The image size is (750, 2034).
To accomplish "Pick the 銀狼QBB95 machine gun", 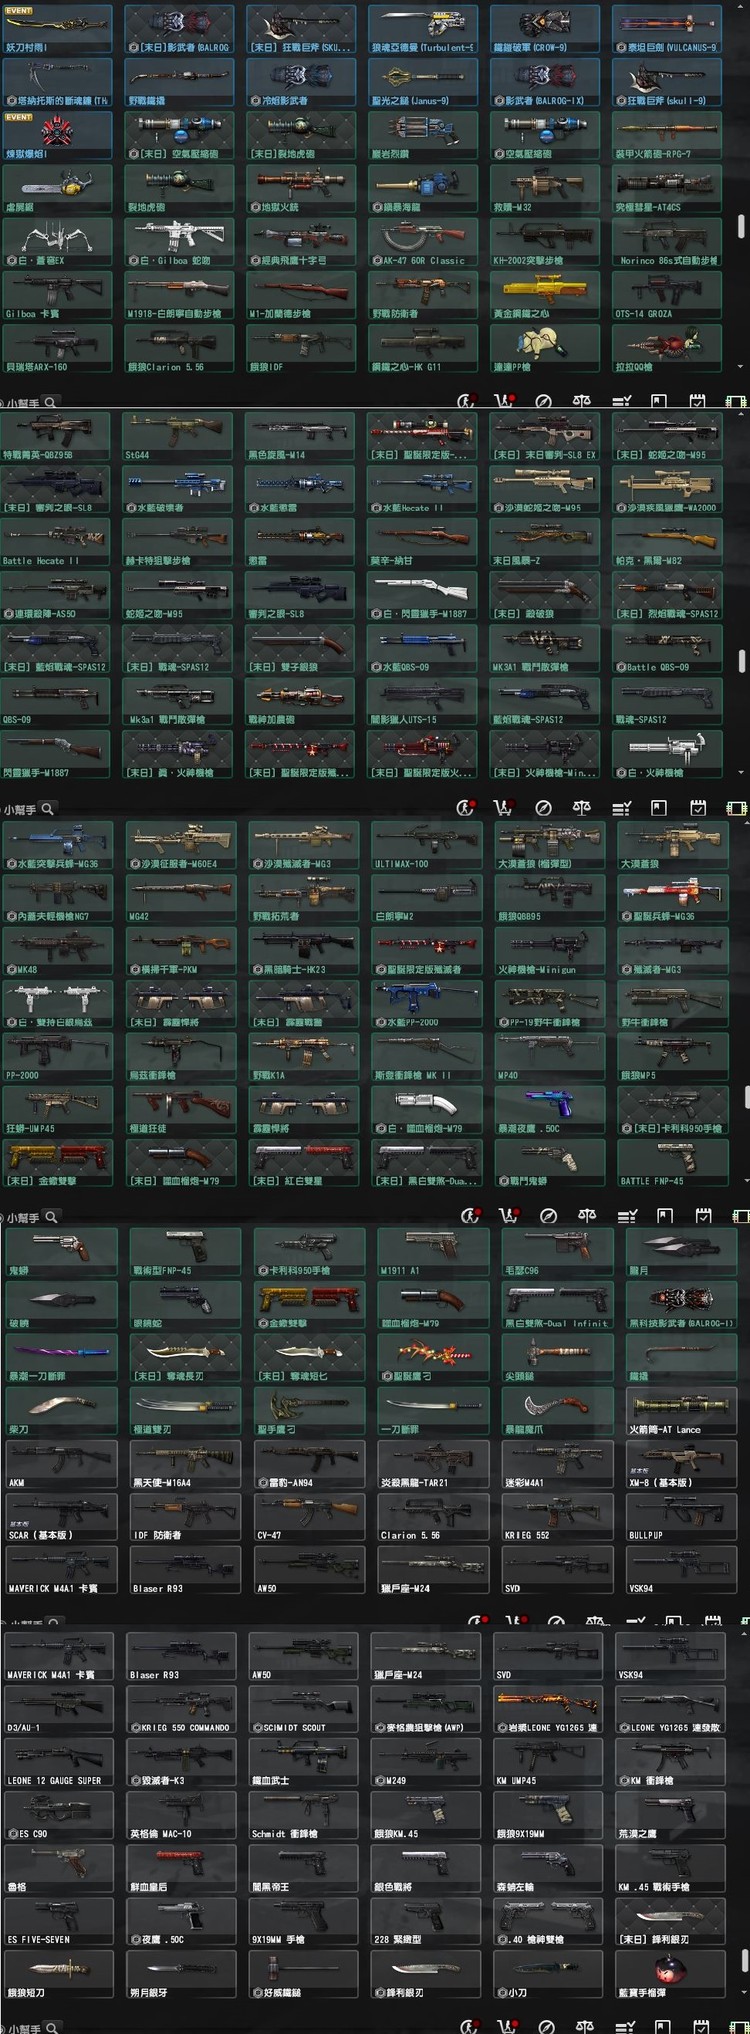I will (x=549, y=898).
